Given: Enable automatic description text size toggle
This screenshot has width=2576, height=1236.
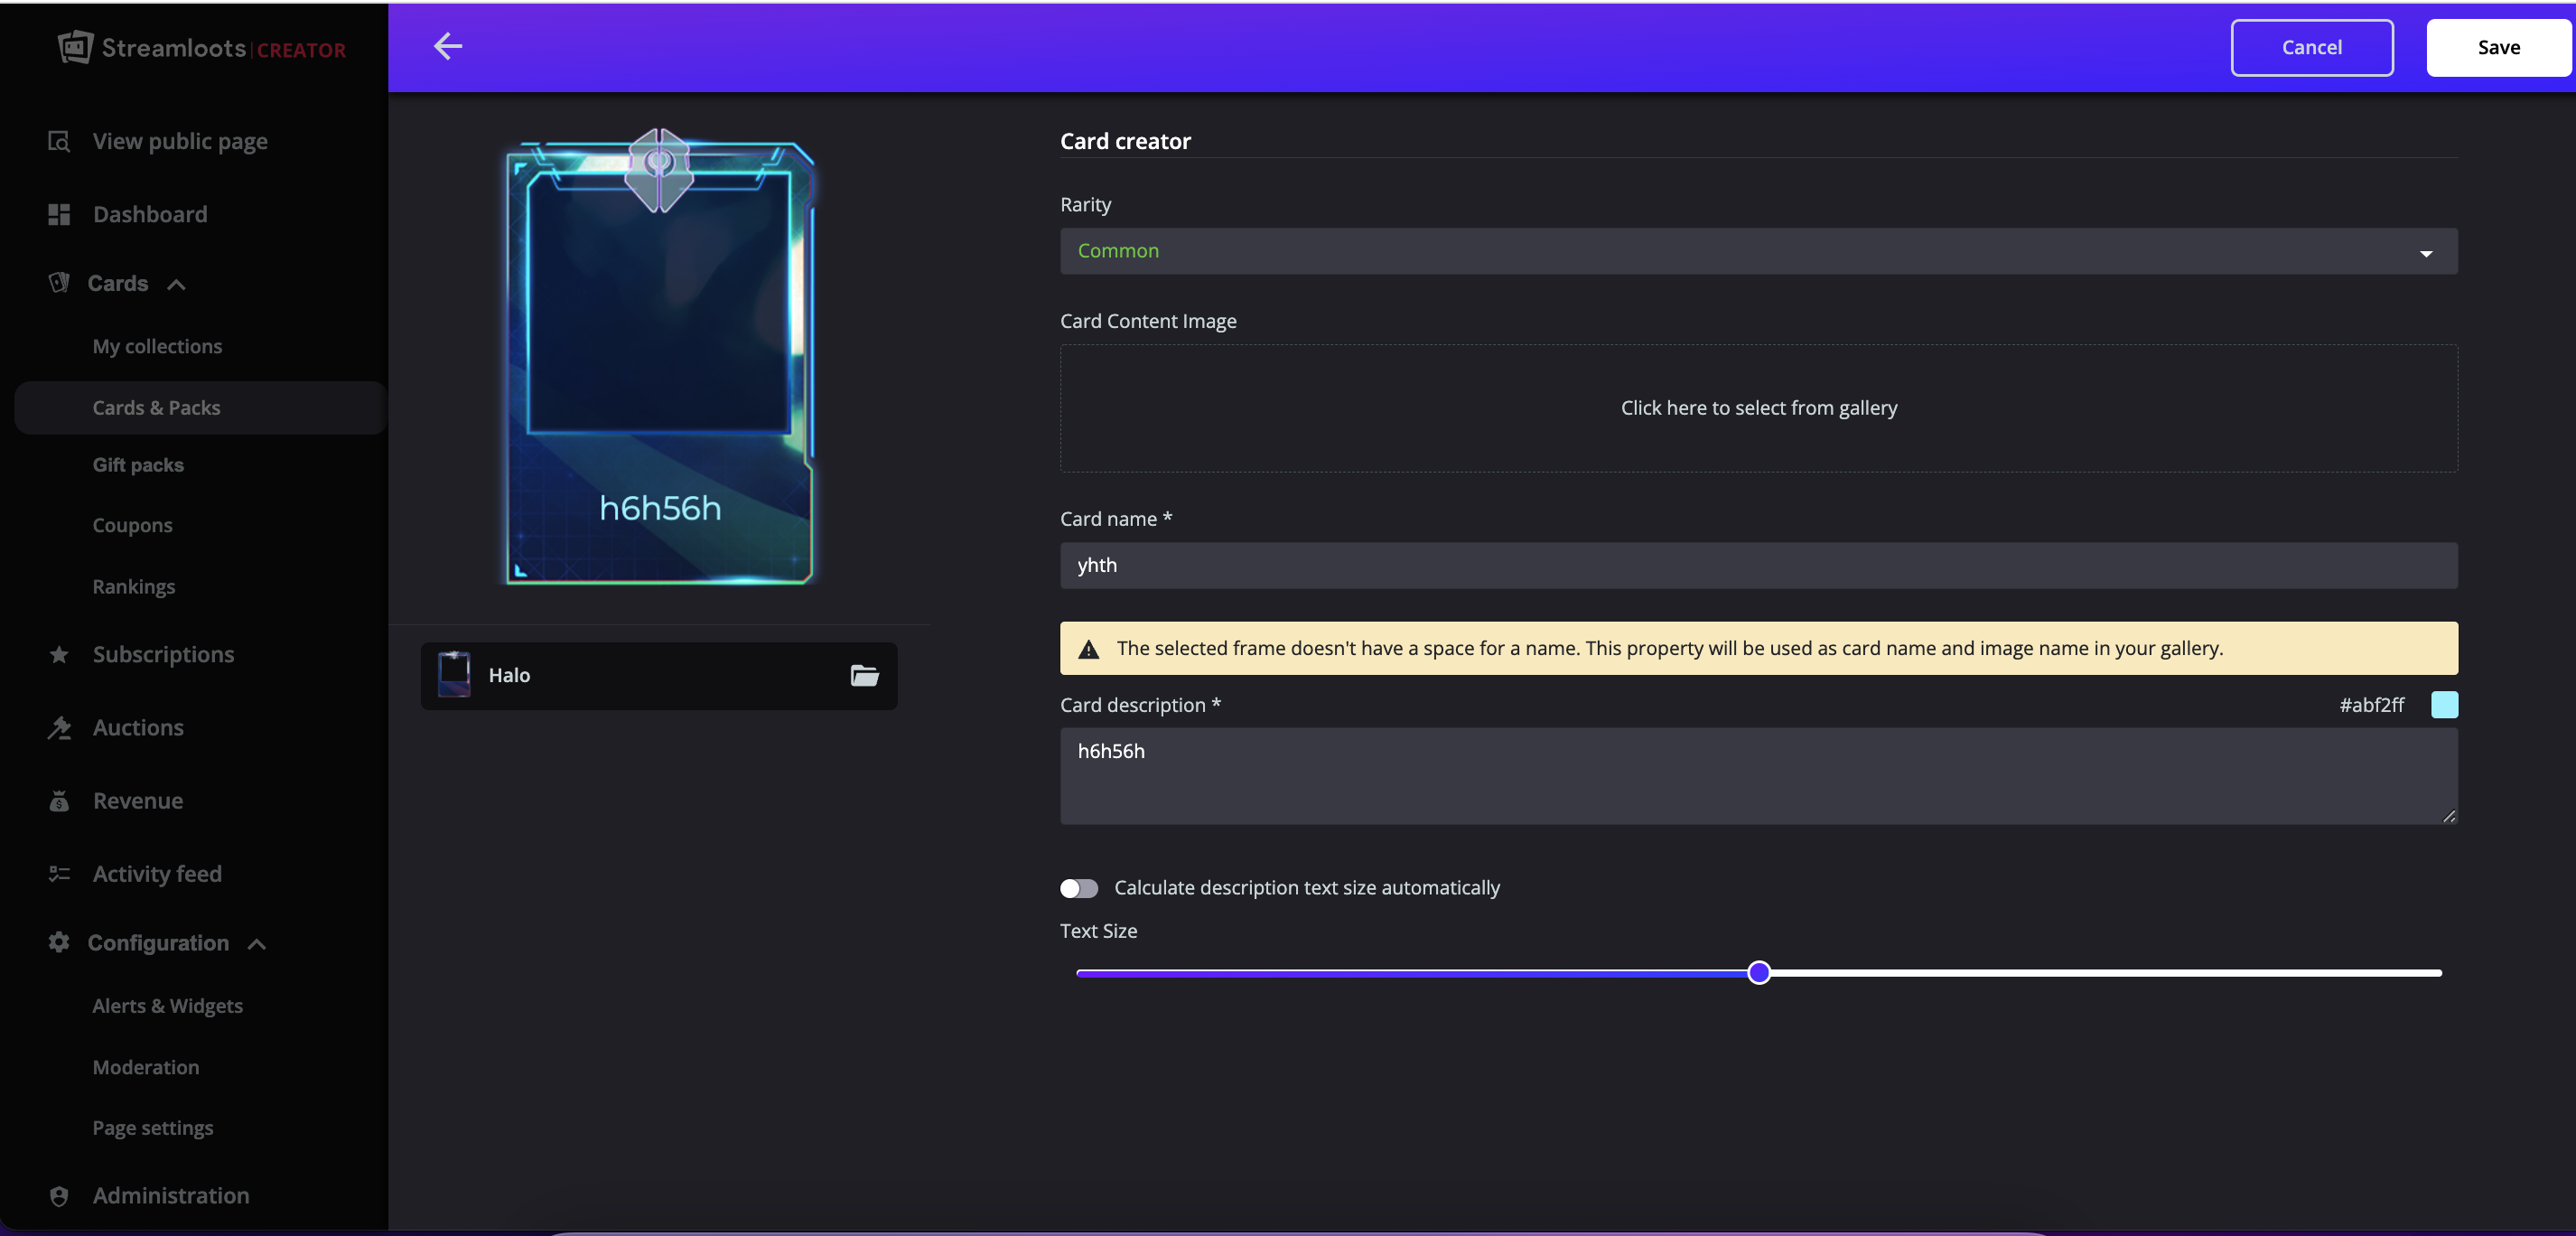Looking at the screenshot, I should (1079, 888).
